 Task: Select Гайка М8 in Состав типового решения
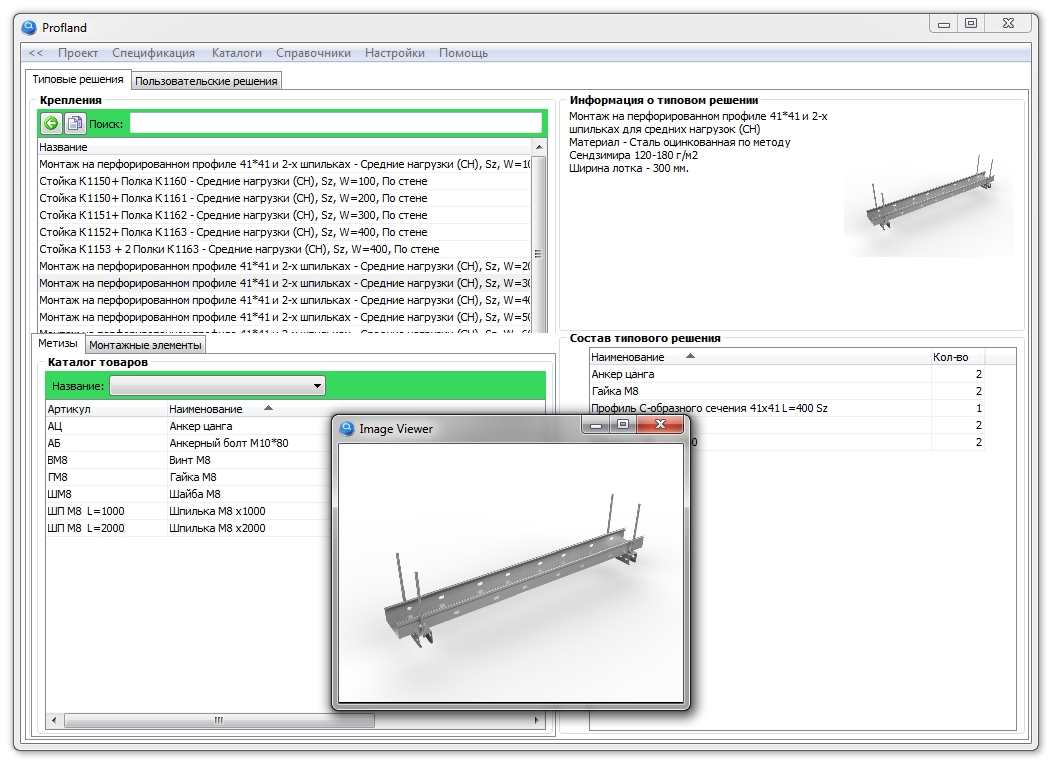pyautogui.click(x=787, y=391)
